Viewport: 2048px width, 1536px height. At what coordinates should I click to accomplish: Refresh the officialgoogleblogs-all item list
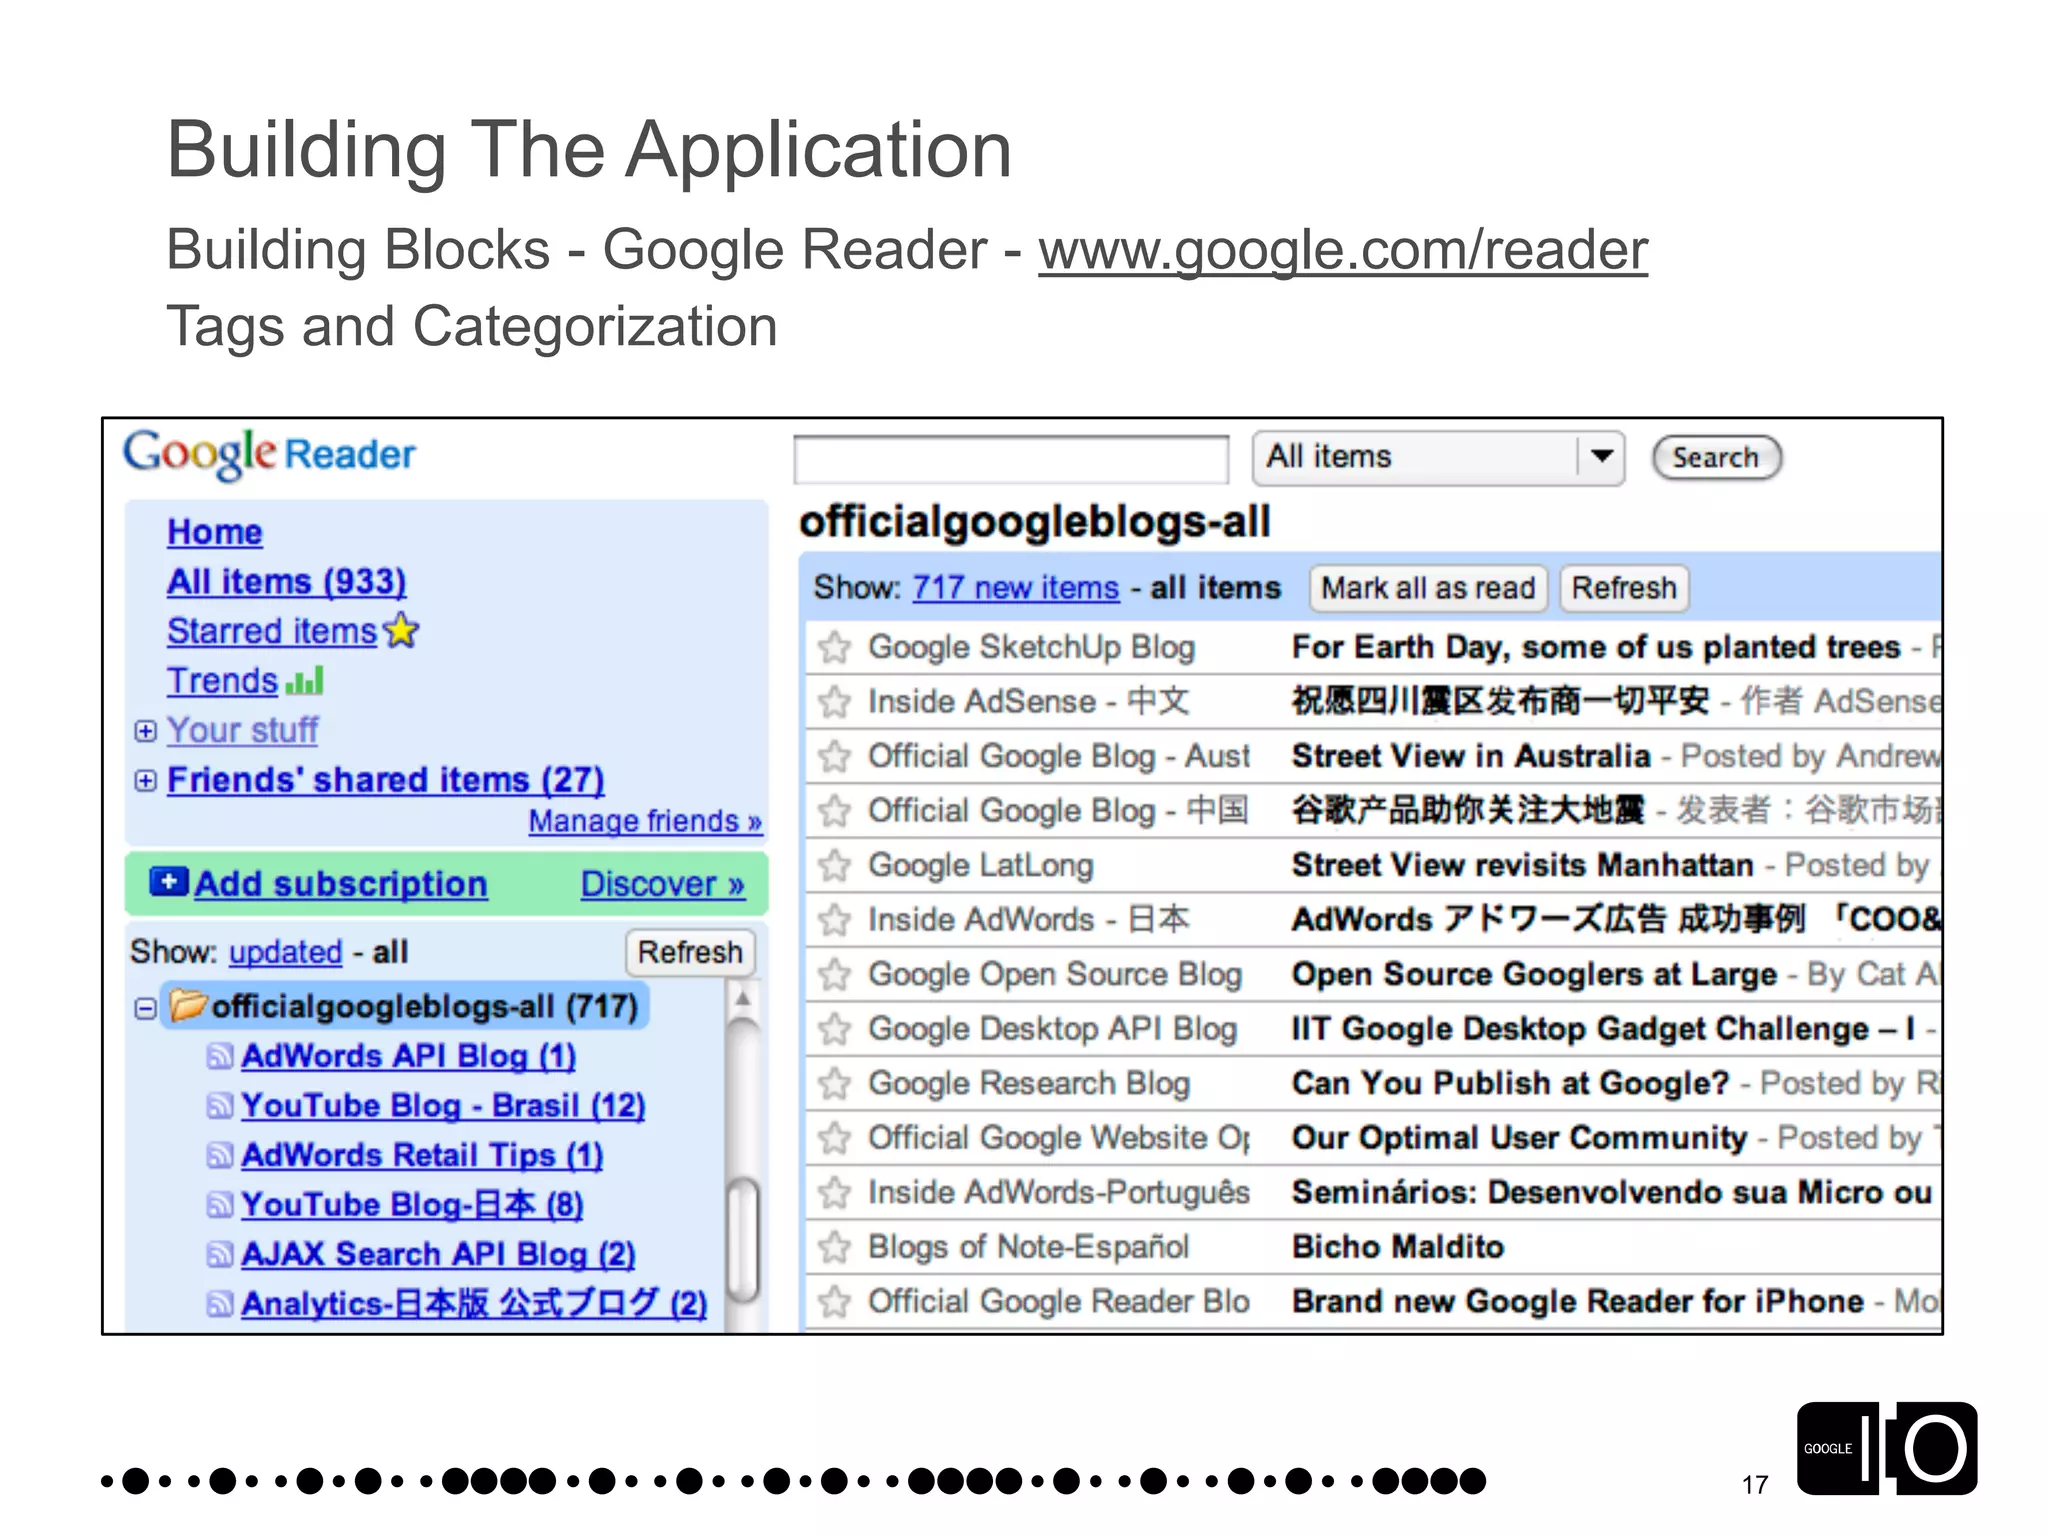pyautogui.click(x=1624, y=588)
